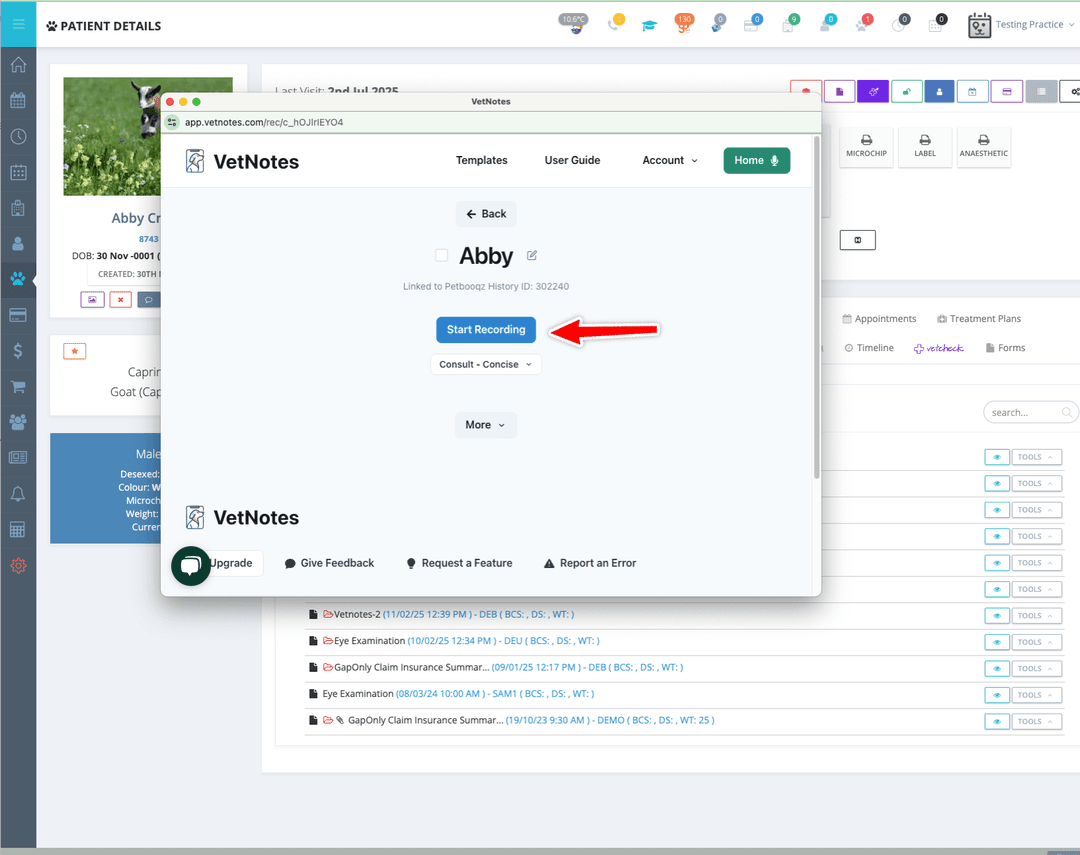Image resolution: width=1080 pixels, height=855 pixels.
Task: Toggle the hamburger menu to collapse the sidebar
Action: [x=18, y=24]
